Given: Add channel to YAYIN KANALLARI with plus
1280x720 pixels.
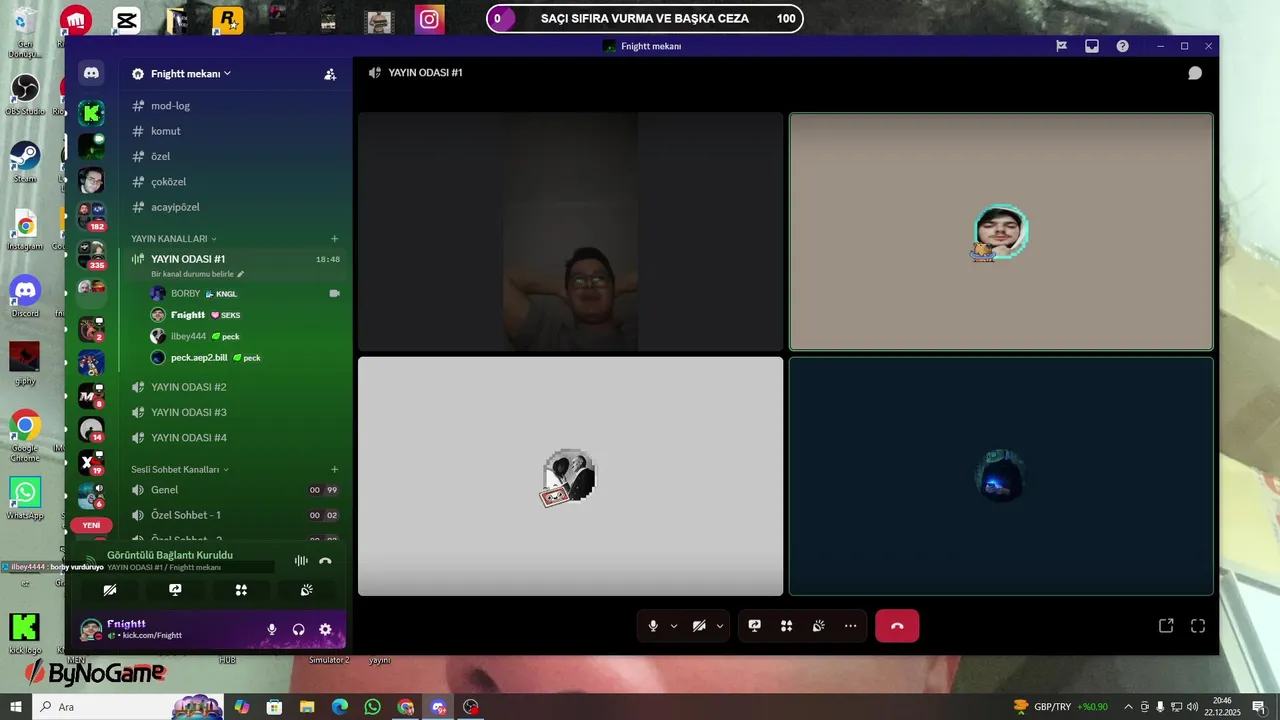Looking at the screenshot, I should (x=334, y=239).
